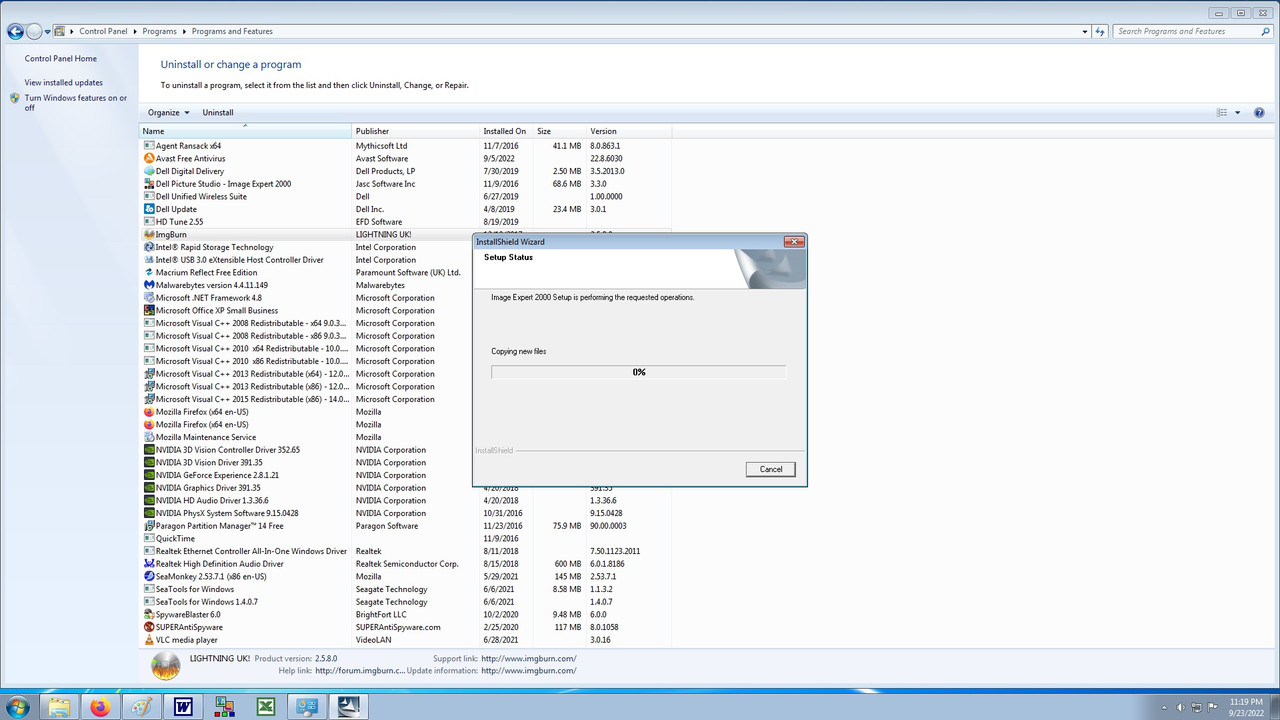
Task: Click the Programs breadcrumb in address bar
Action: (x=160, y=31)
